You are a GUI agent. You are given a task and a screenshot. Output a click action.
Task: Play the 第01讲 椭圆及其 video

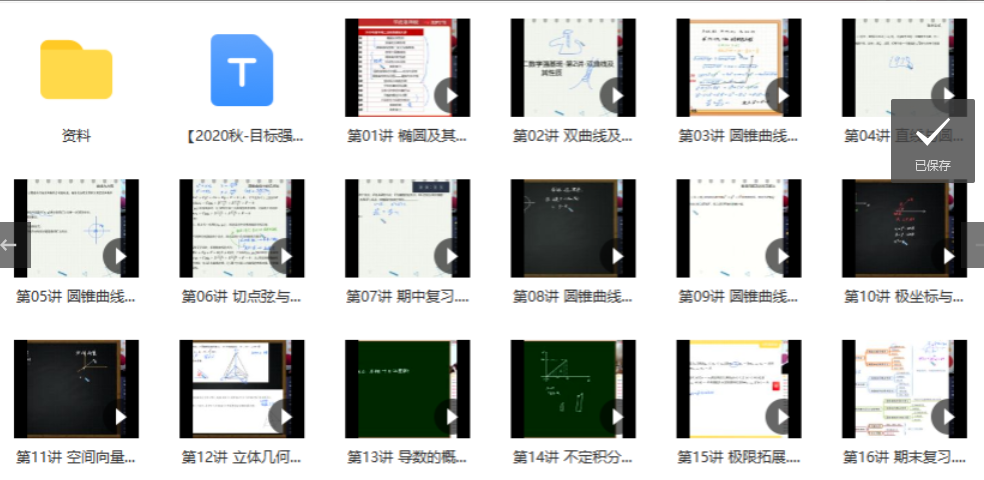pyautogui.click(x=451, y=96)
